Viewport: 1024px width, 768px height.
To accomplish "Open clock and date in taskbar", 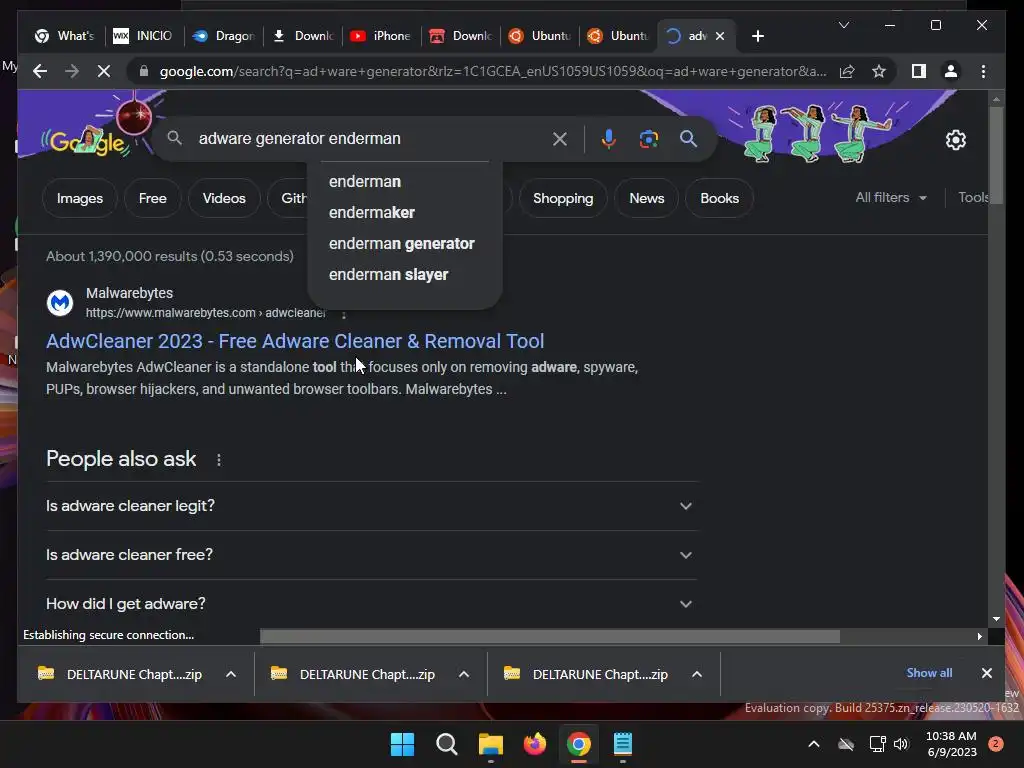I will click(952, 744).
